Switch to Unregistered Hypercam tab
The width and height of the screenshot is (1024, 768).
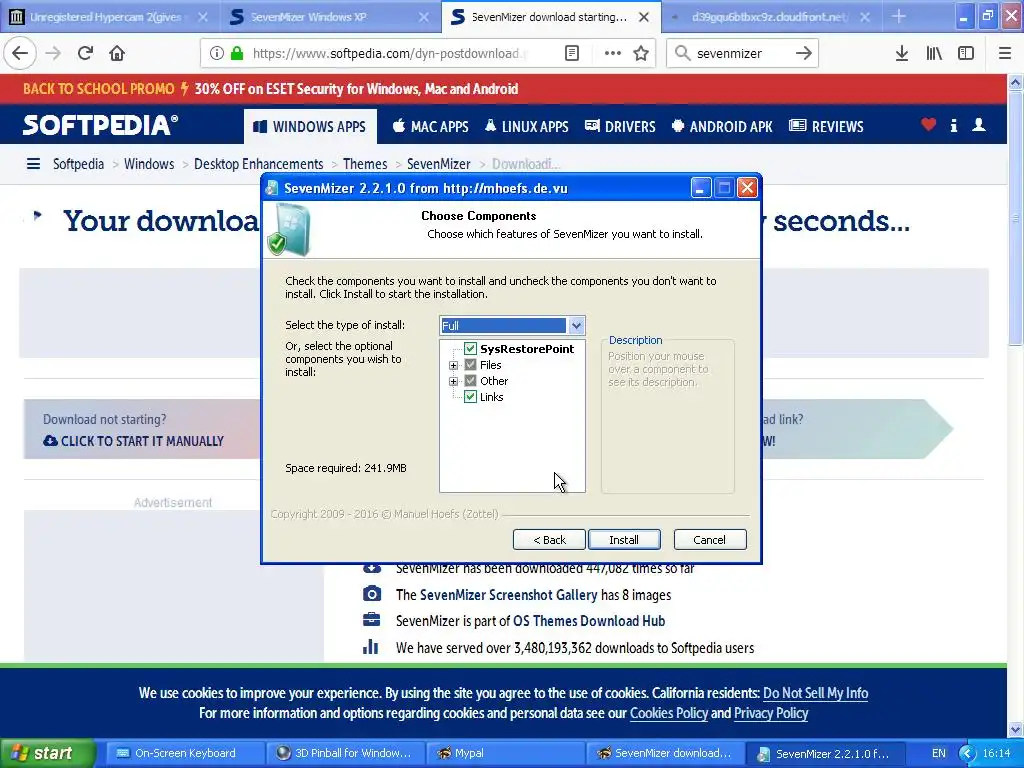click(x=109, y=17)
